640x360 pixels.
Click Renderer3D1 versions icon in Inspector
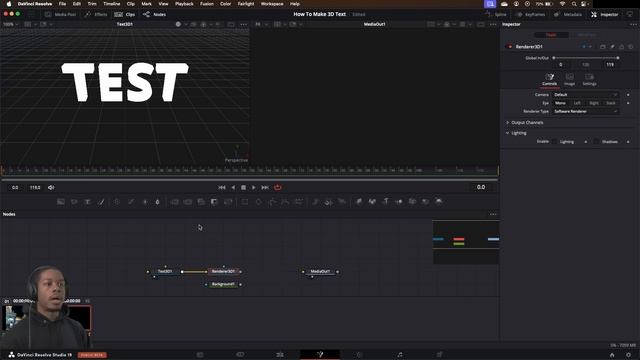602,47
